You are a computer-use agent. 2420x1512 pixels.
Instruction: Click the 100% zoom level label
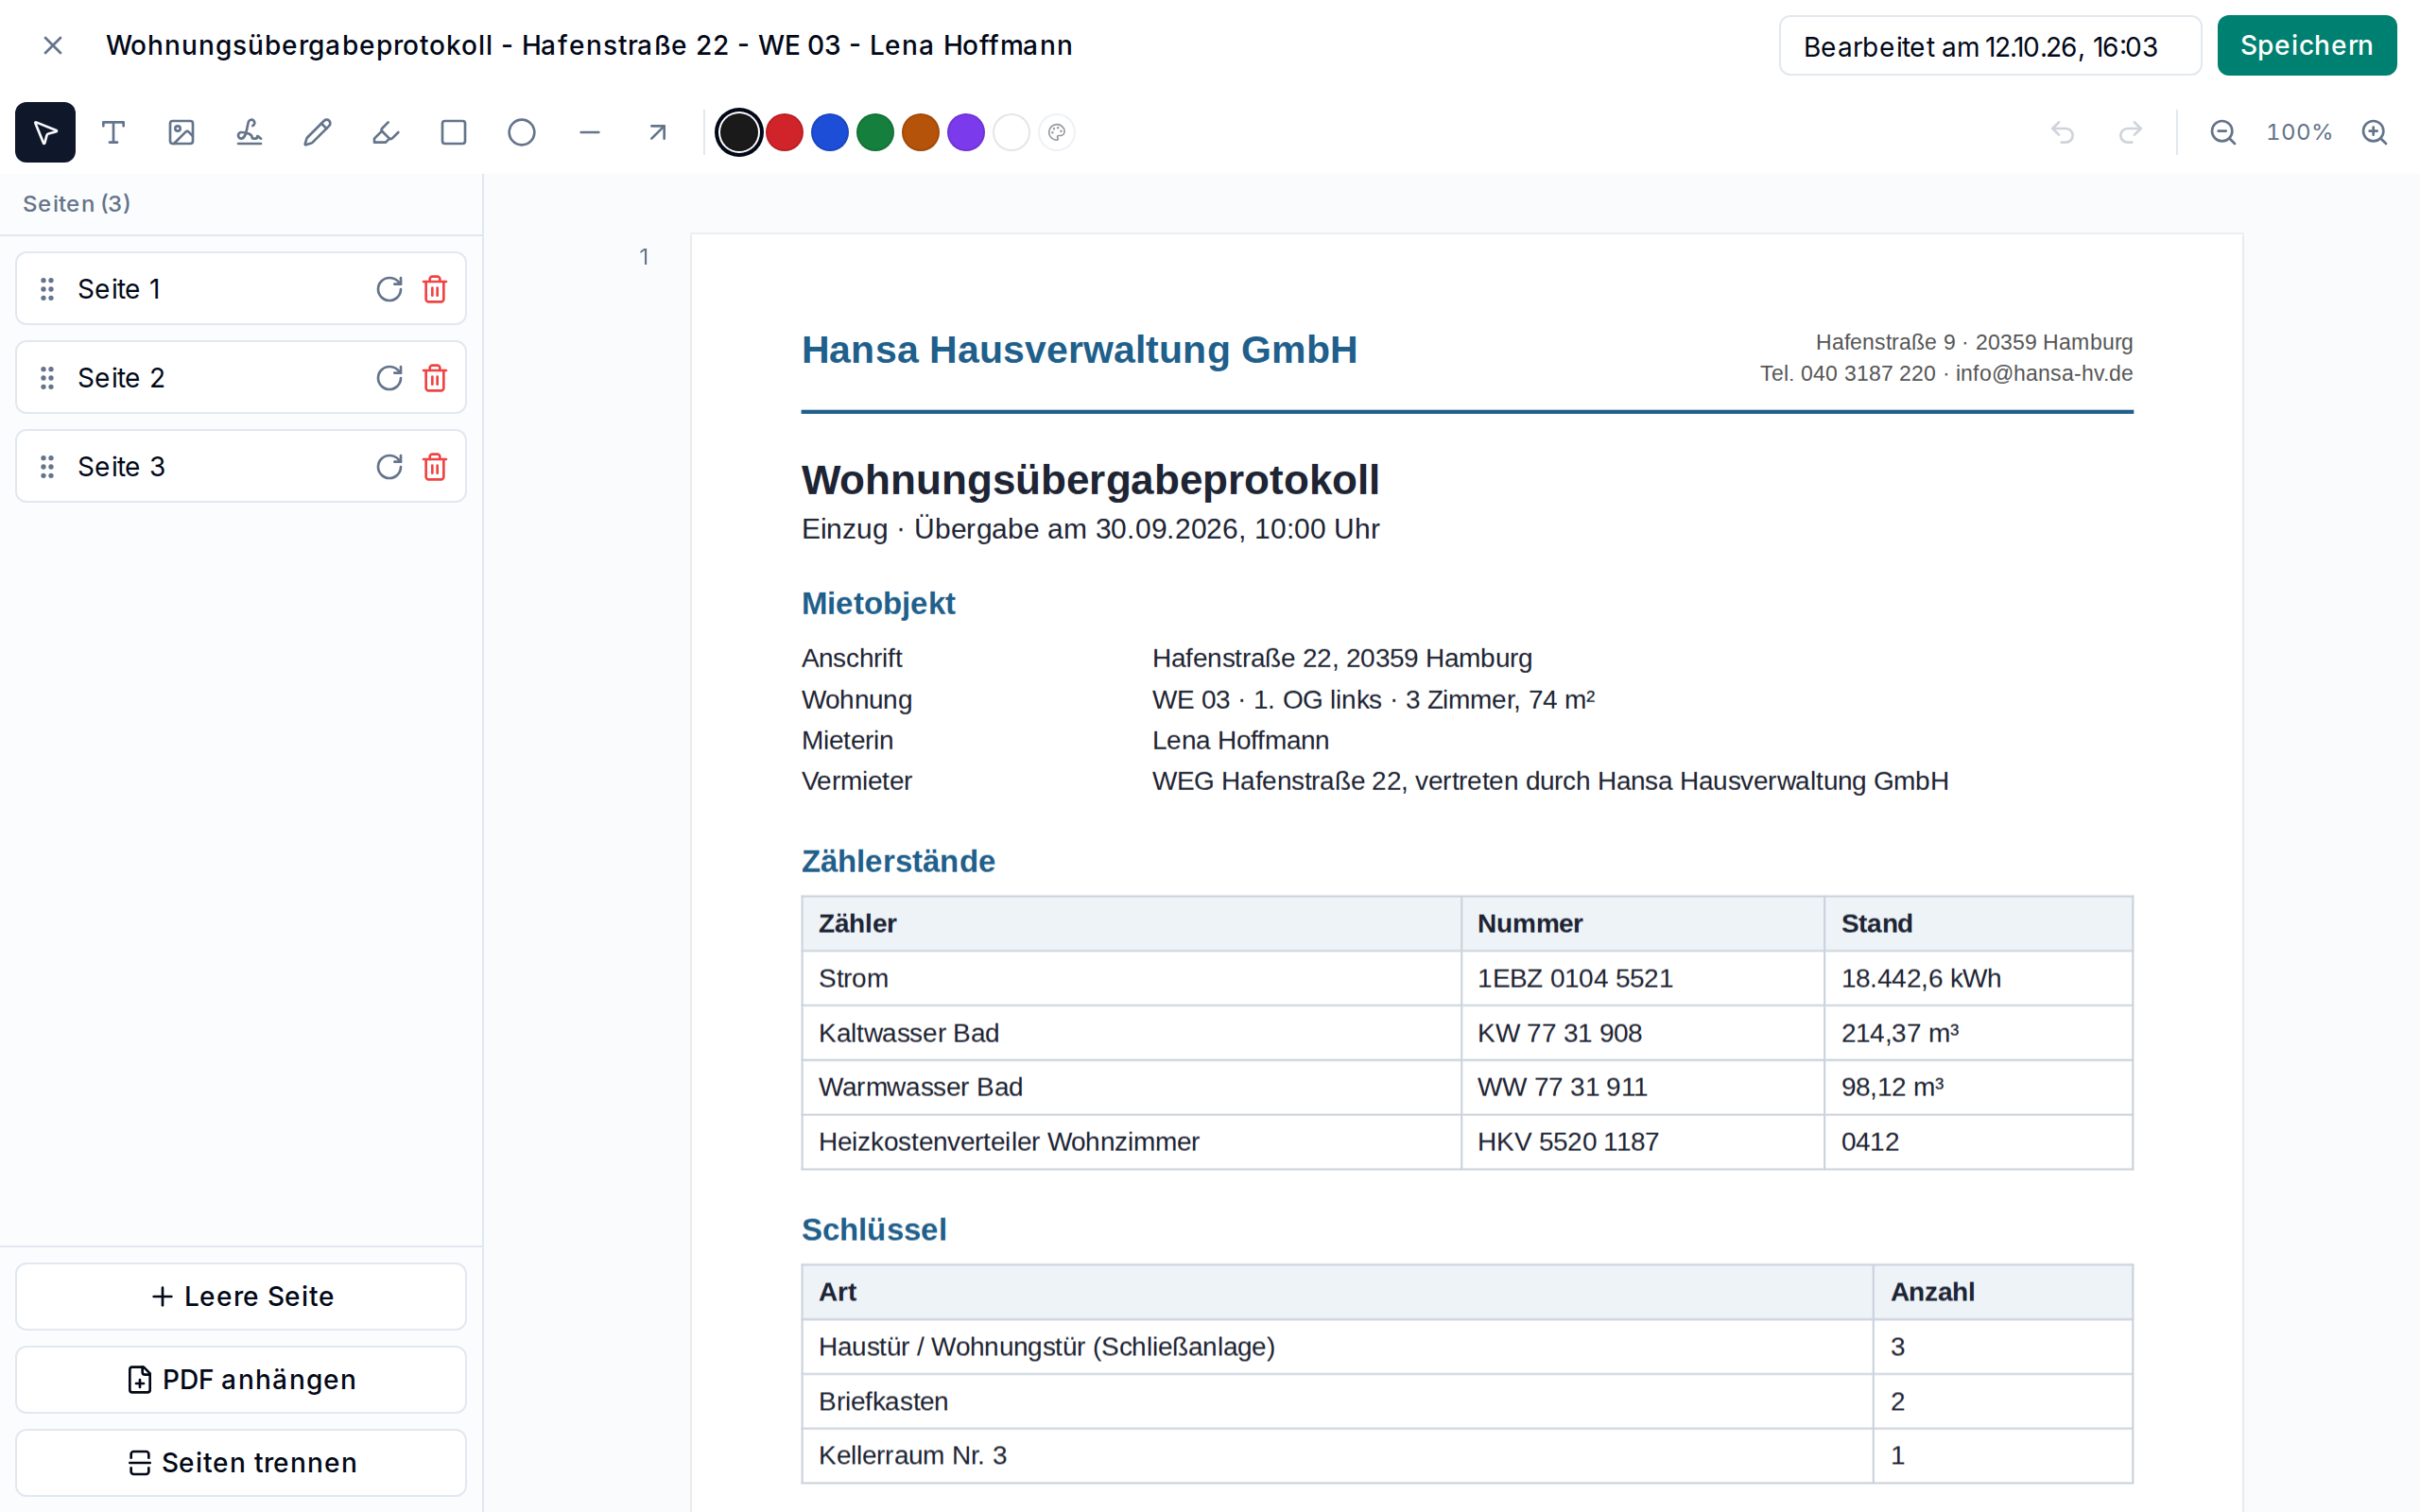[2298, 132]
